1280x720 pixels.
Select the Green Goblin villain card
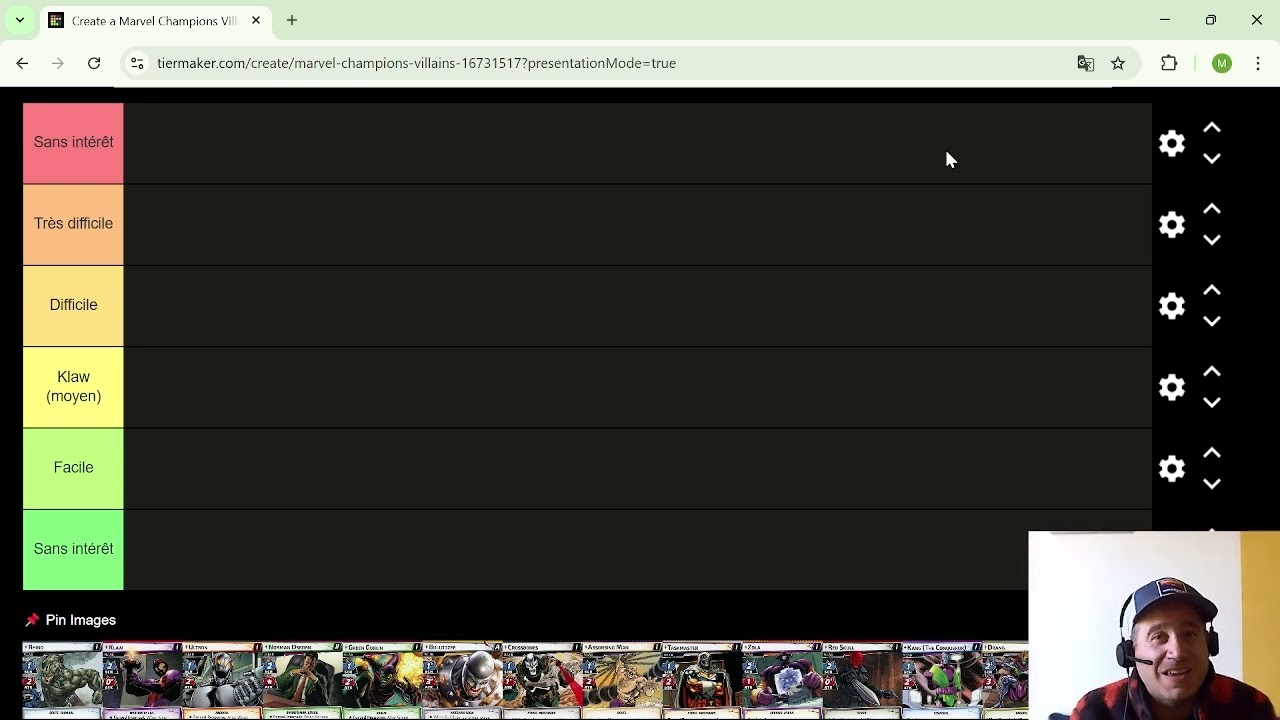click(383, 681)
